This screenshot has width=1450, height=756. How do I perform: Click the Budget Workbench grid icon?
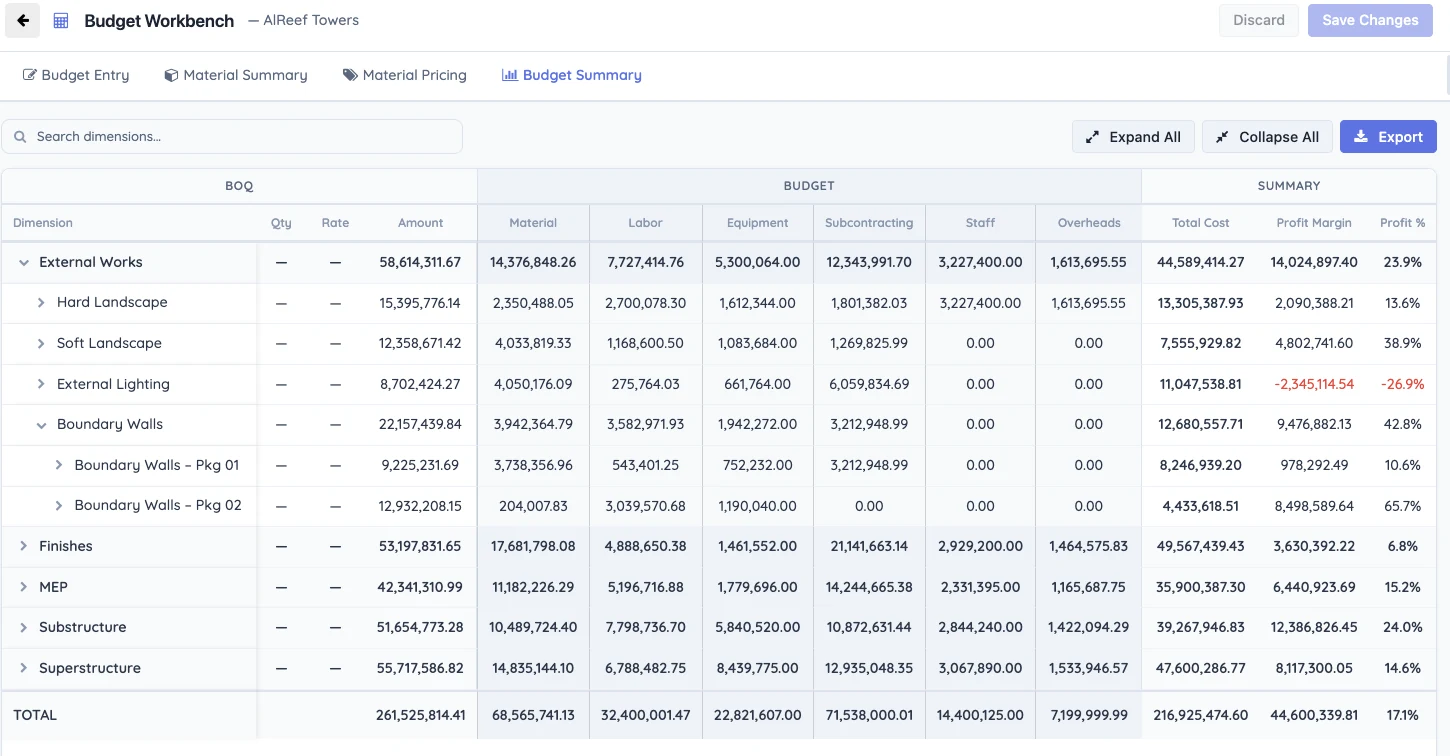click(x=61, y=20)
